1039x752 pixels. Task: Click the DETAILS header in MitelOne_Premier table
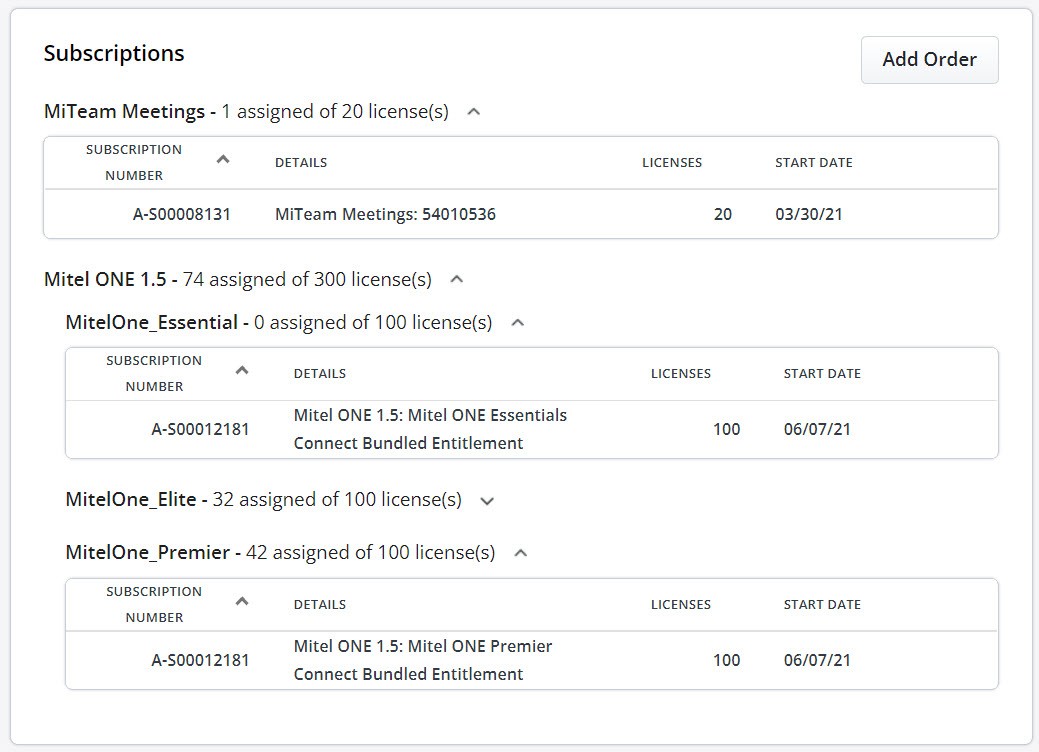[x=319, y=605]
